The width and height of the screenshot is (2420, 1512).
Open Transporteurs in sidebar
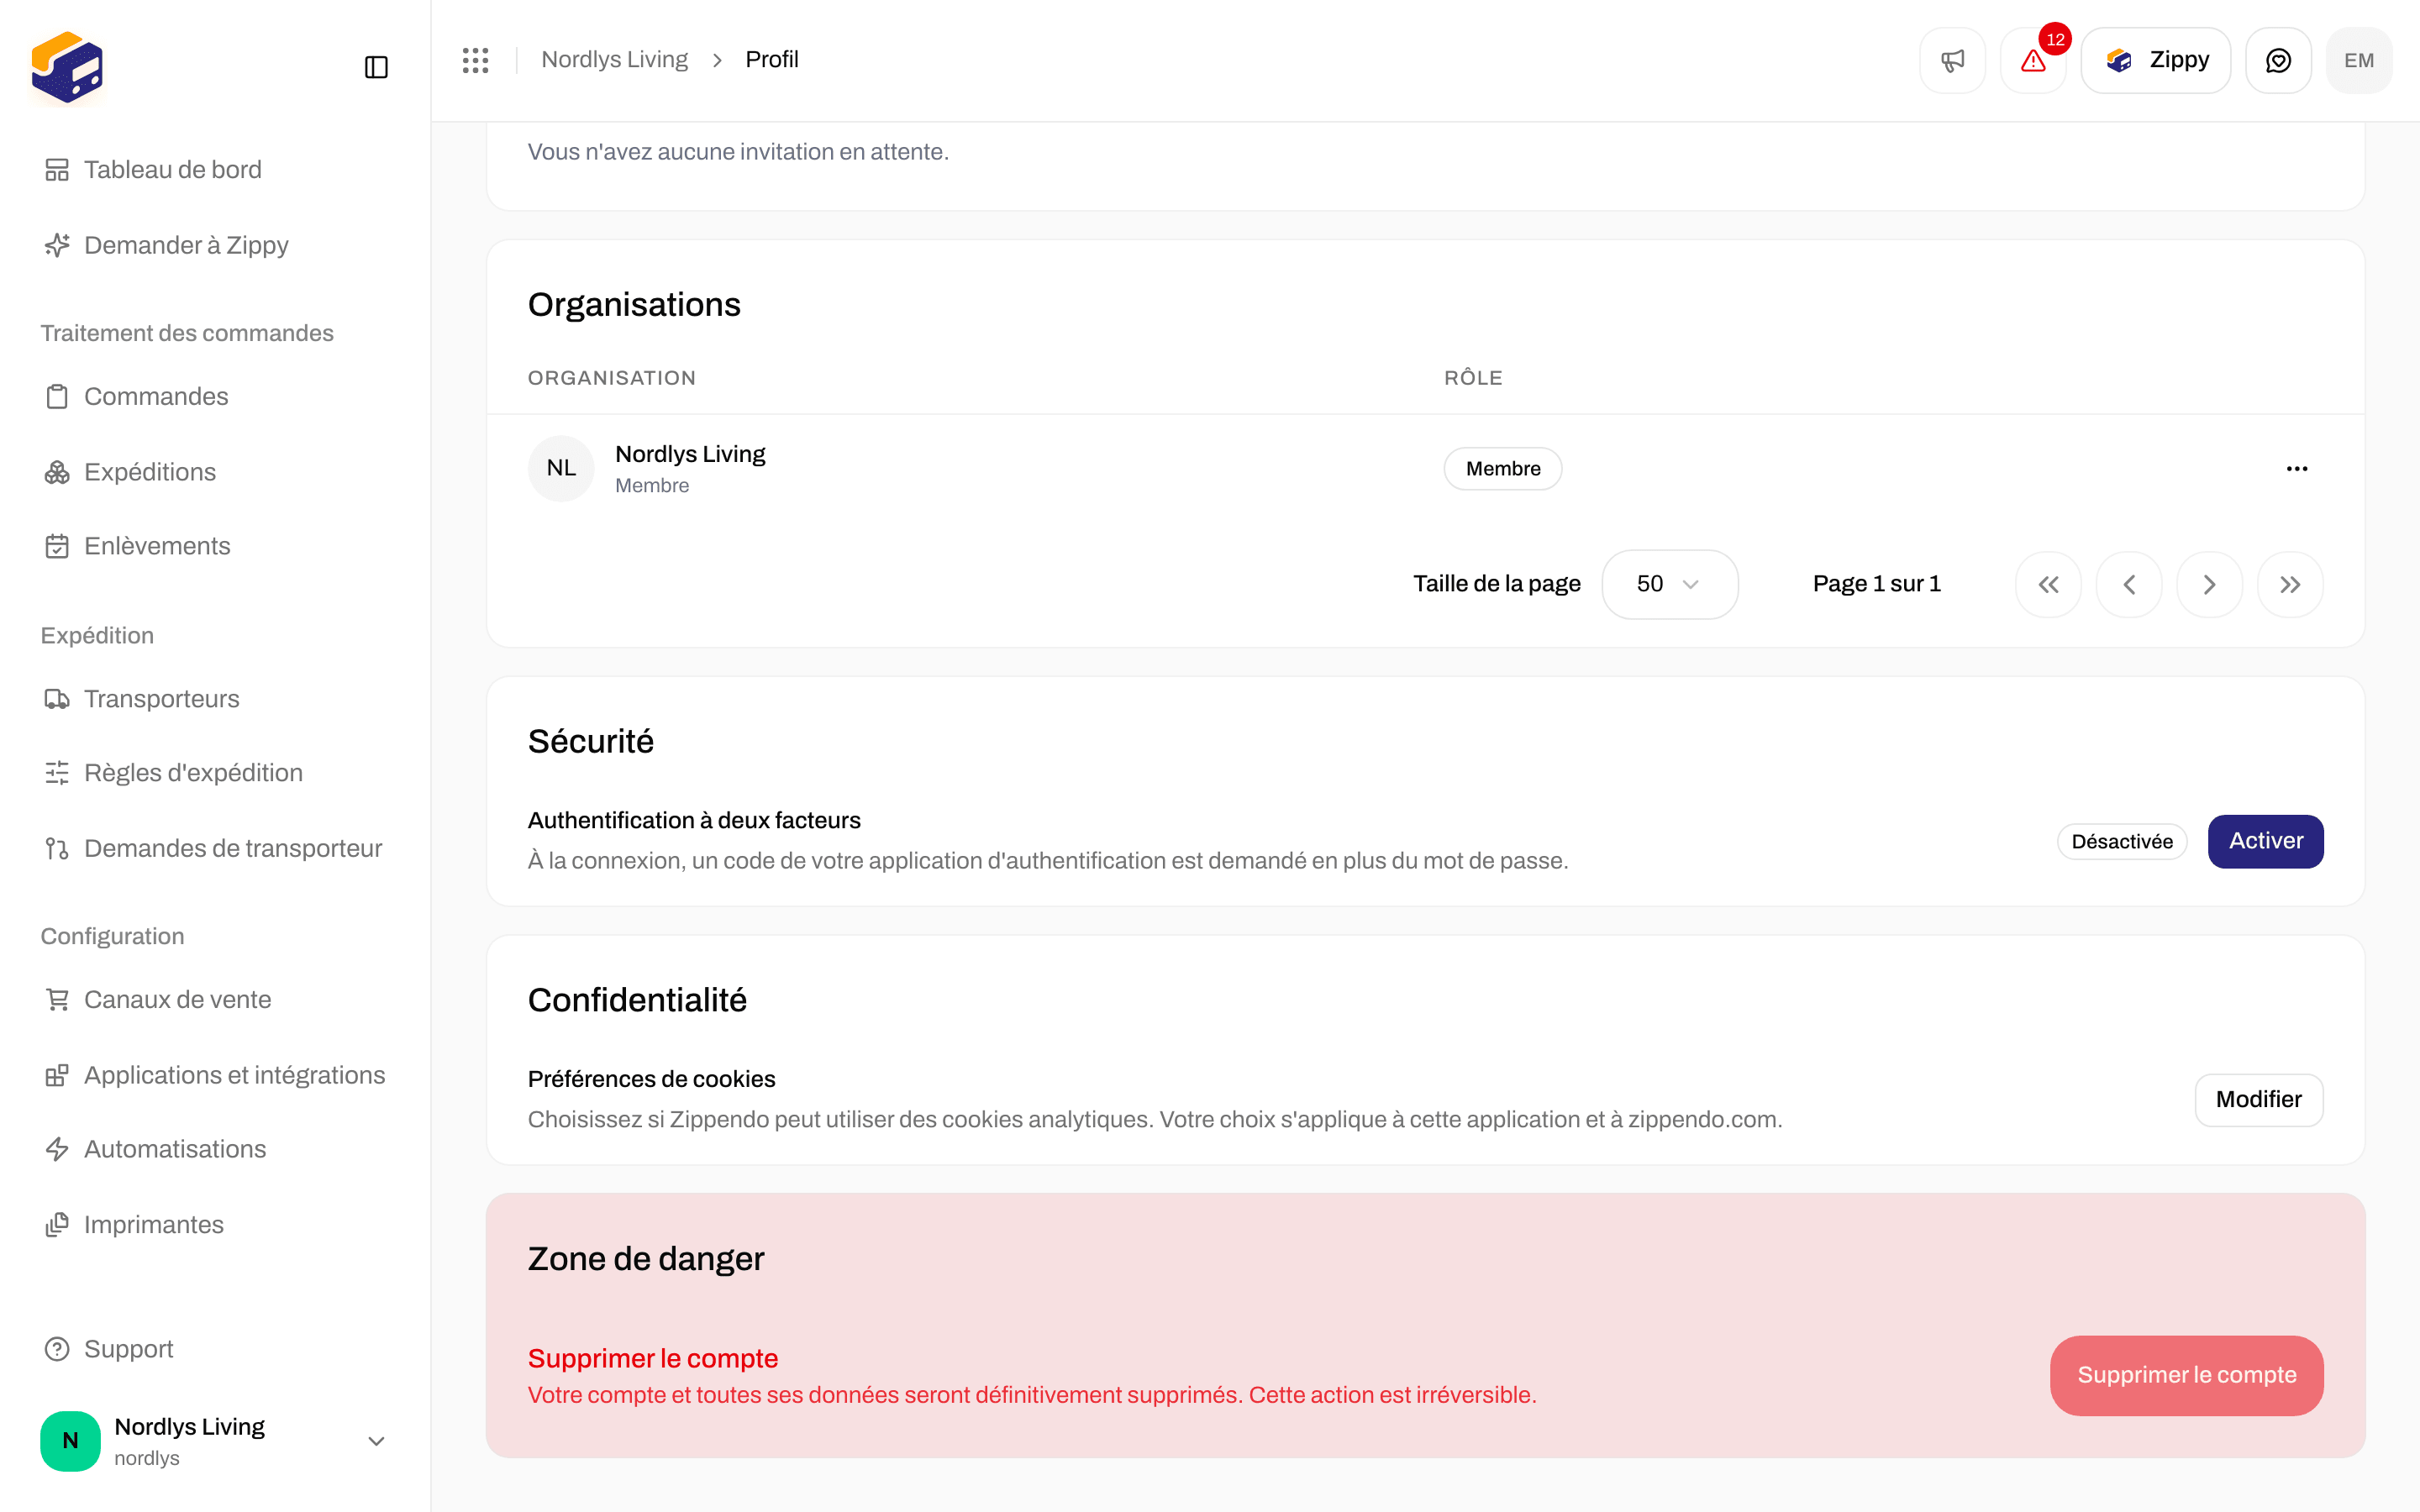215,699
